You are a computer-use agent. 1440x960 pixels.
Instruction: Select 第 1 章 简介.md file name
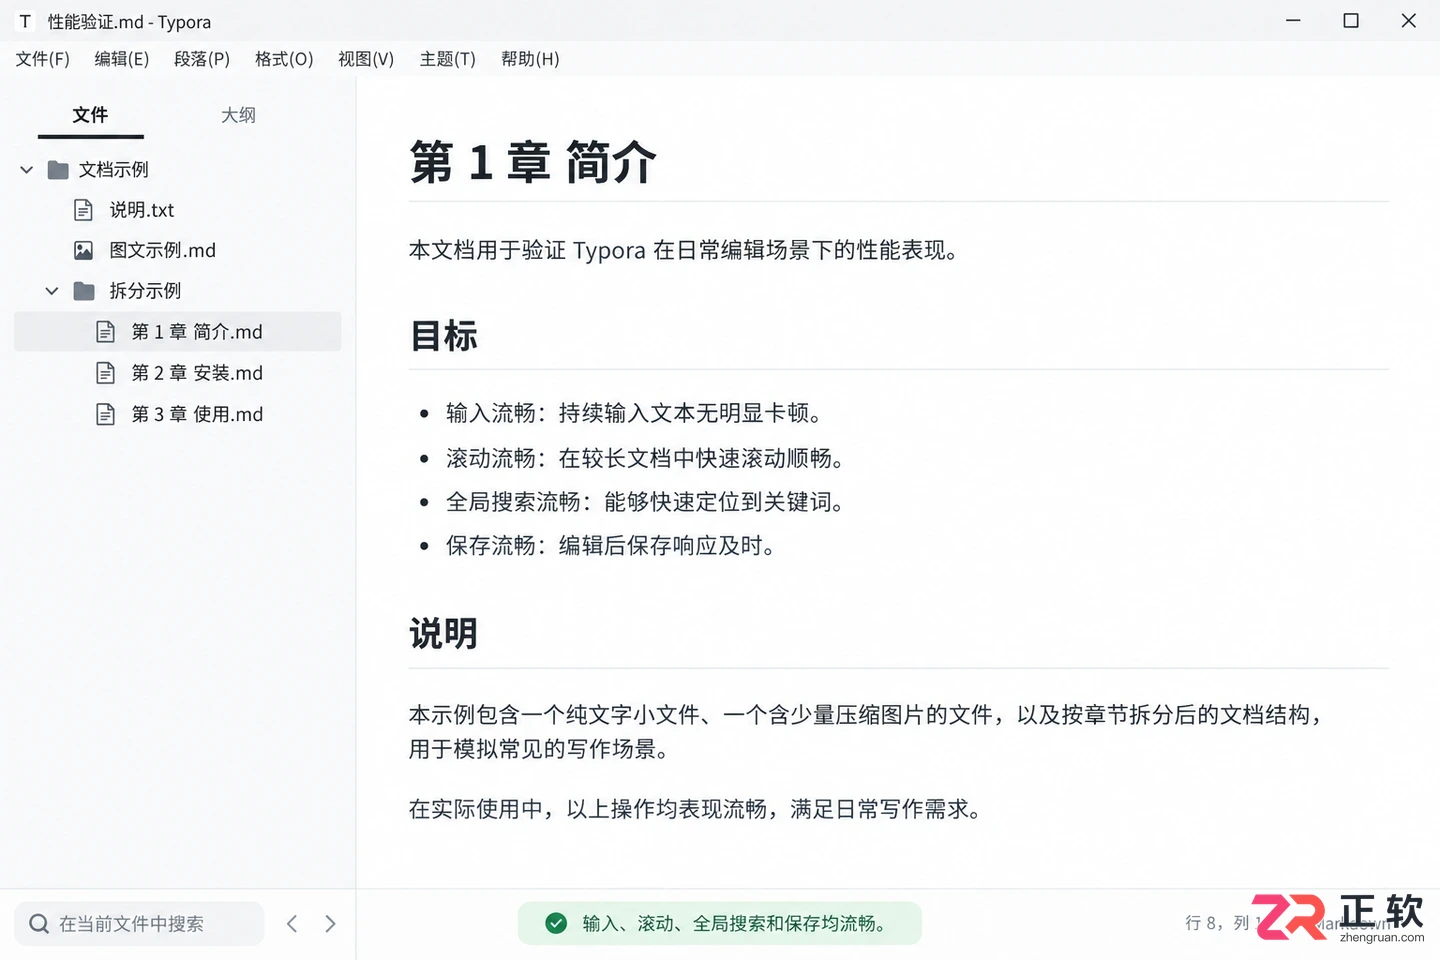[x=197, y=331]
